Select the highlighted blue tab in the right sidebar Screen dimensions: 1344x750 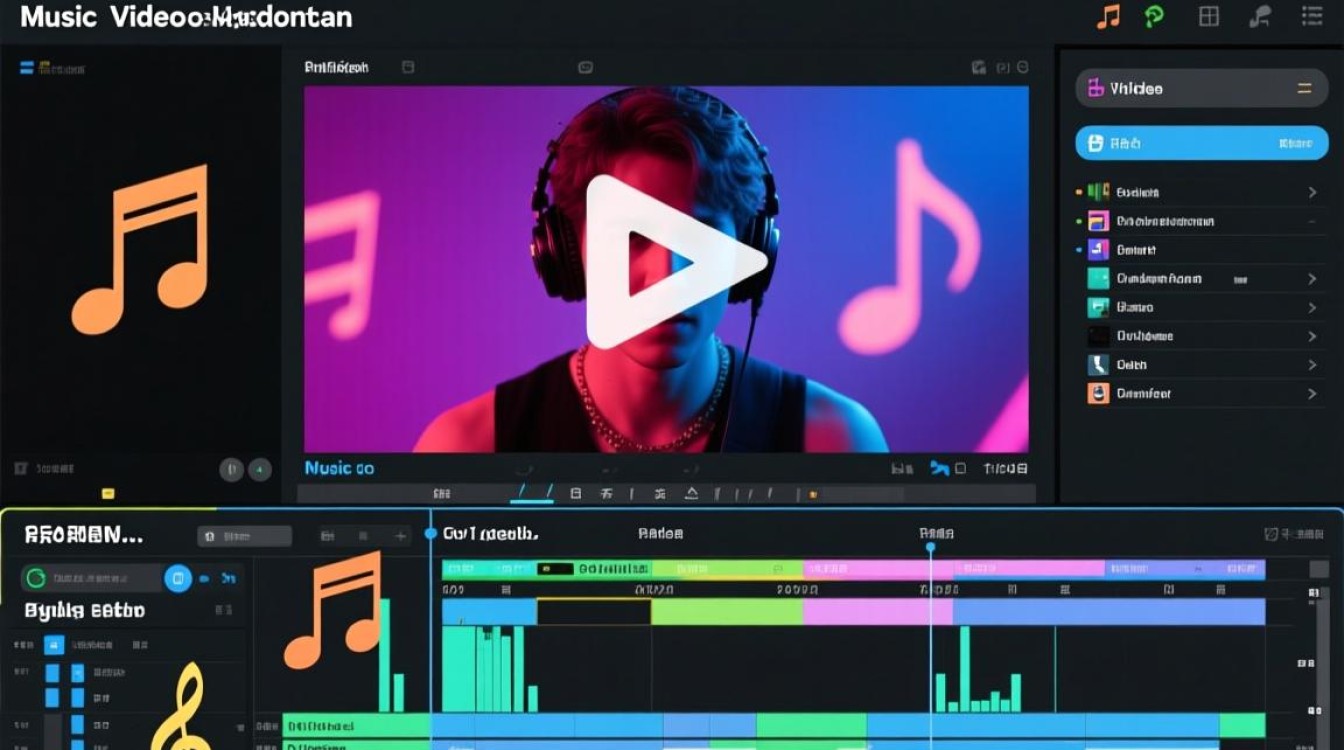click(x=1201, y=144)
